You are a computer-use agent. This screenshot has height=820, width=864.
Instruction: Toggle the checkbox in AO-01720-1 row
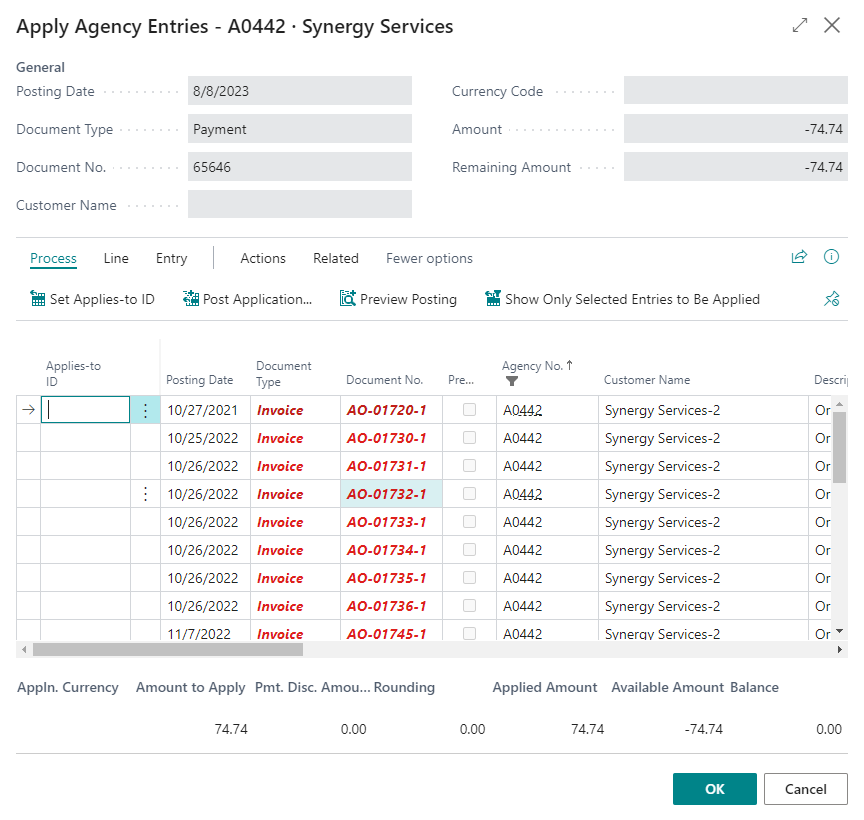(x=469, y=410)
